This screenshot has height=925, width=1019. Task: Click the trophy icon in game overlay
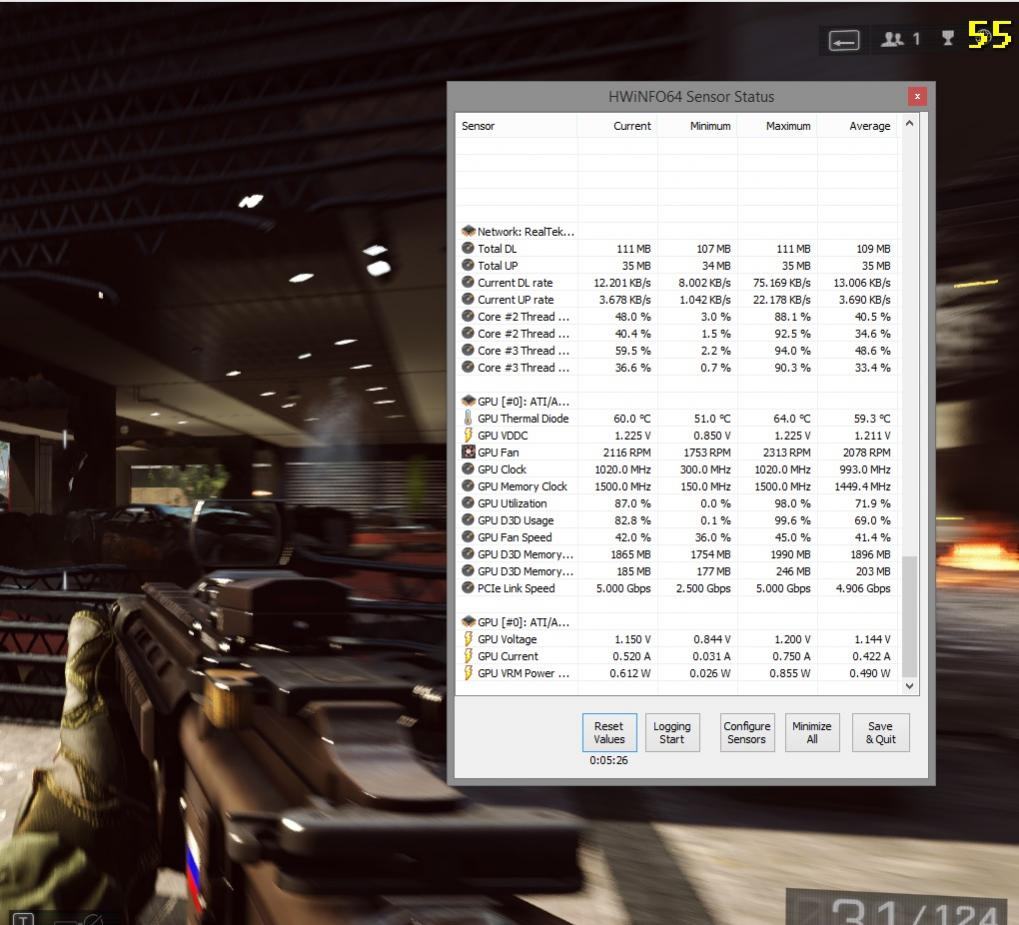point(948,39)
